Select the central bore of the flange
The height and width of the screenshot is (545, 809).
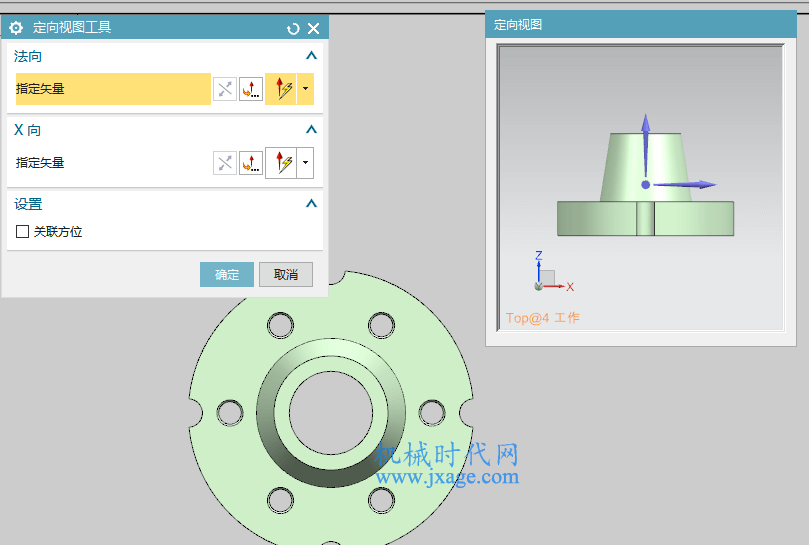[x=331, y=413]
